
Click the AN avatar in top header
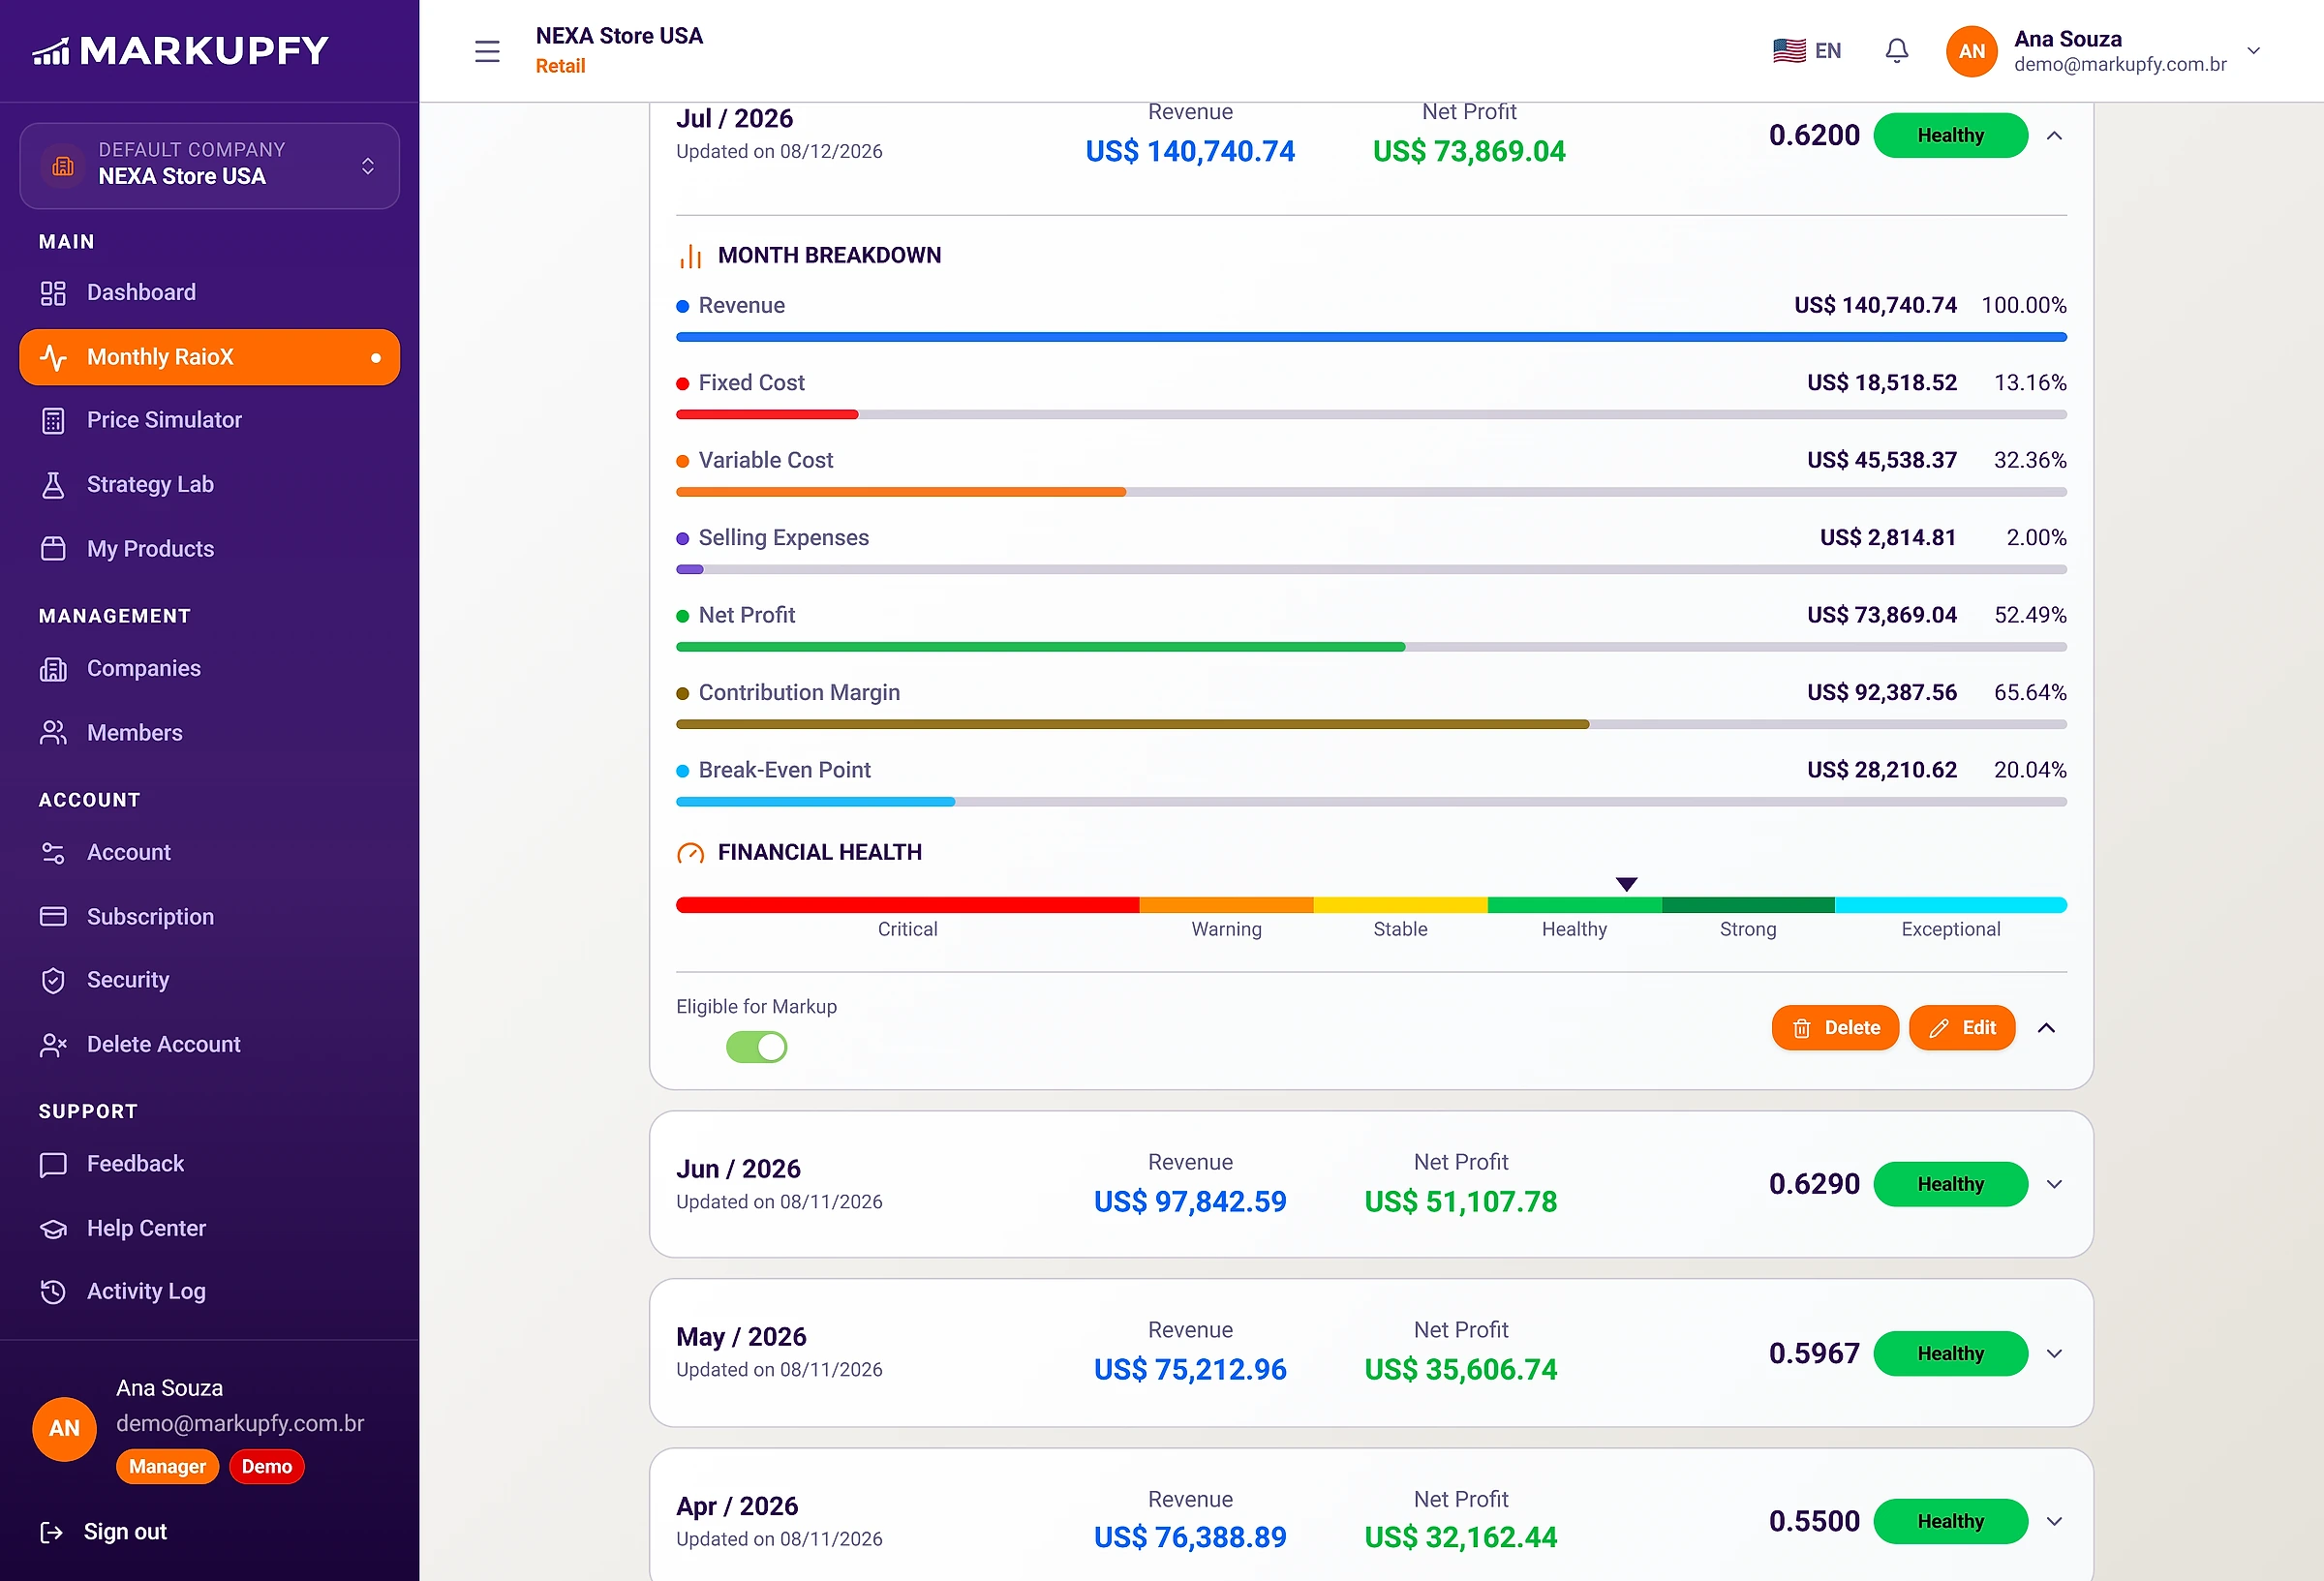click(1971, 51)
